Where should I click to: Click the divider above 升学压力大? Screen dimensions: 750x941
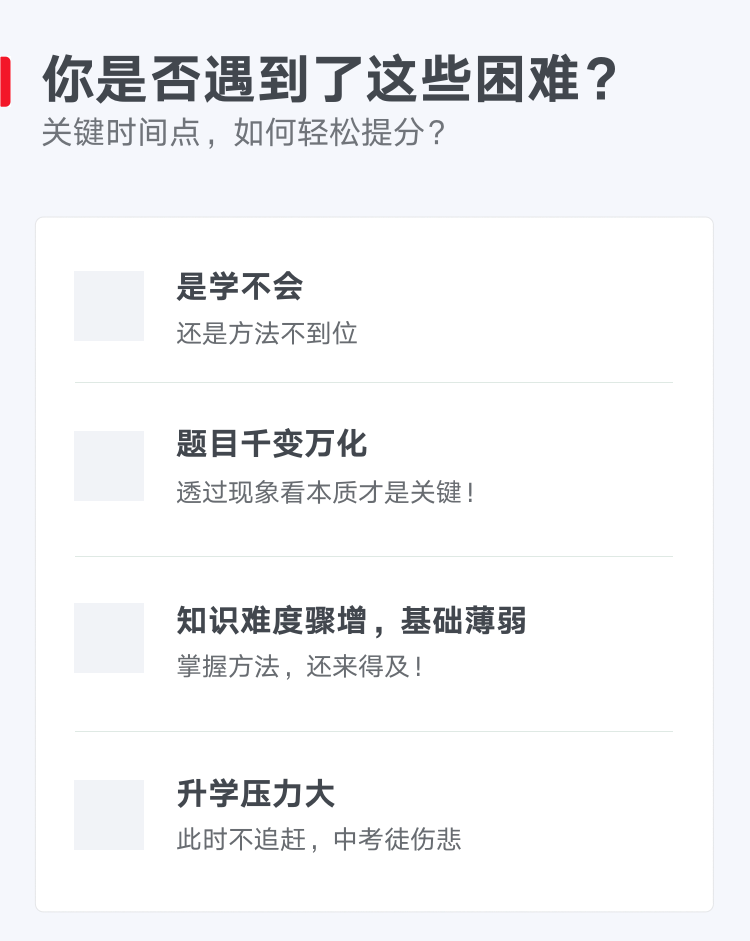(374, 732)
